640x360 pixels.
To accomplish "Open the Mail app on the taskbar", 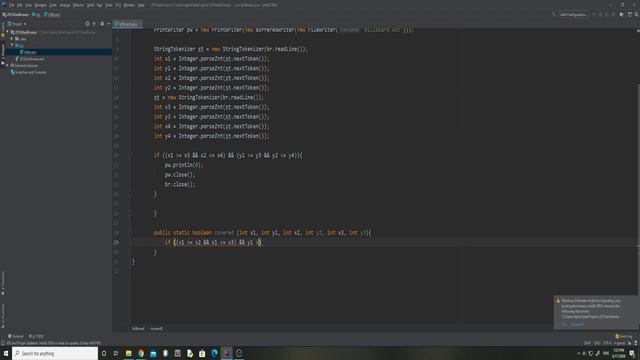I will click(153, 353).
